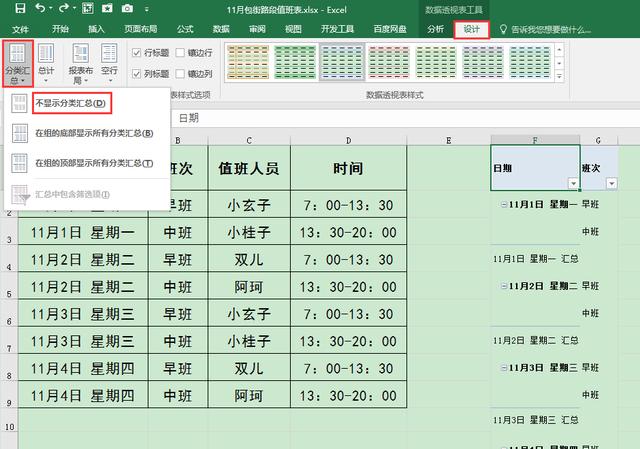Click the formula bar showing 日期
640x449 pixels.
point(404,118)
